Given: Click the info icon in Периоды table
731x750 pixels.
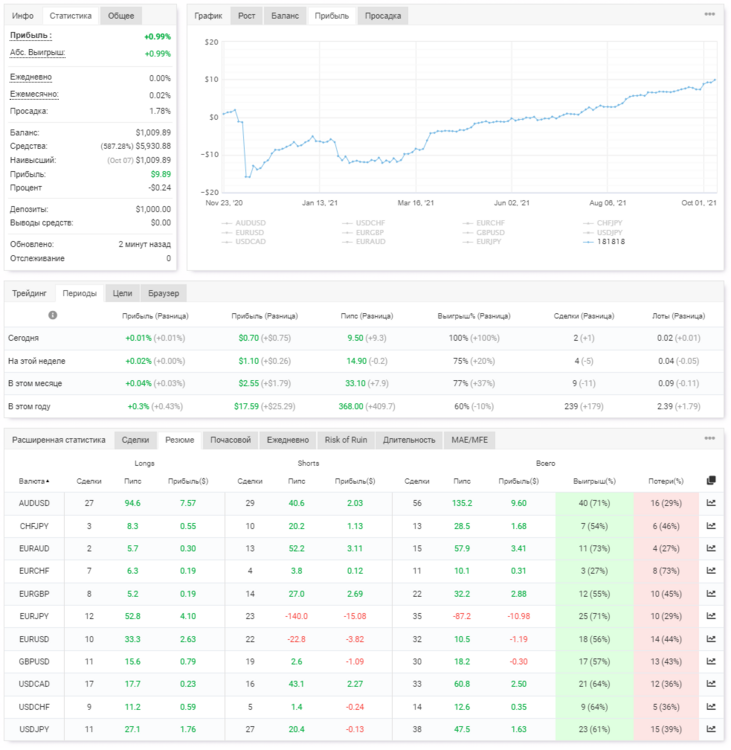Looking at the screenshot, I should 53,315.
